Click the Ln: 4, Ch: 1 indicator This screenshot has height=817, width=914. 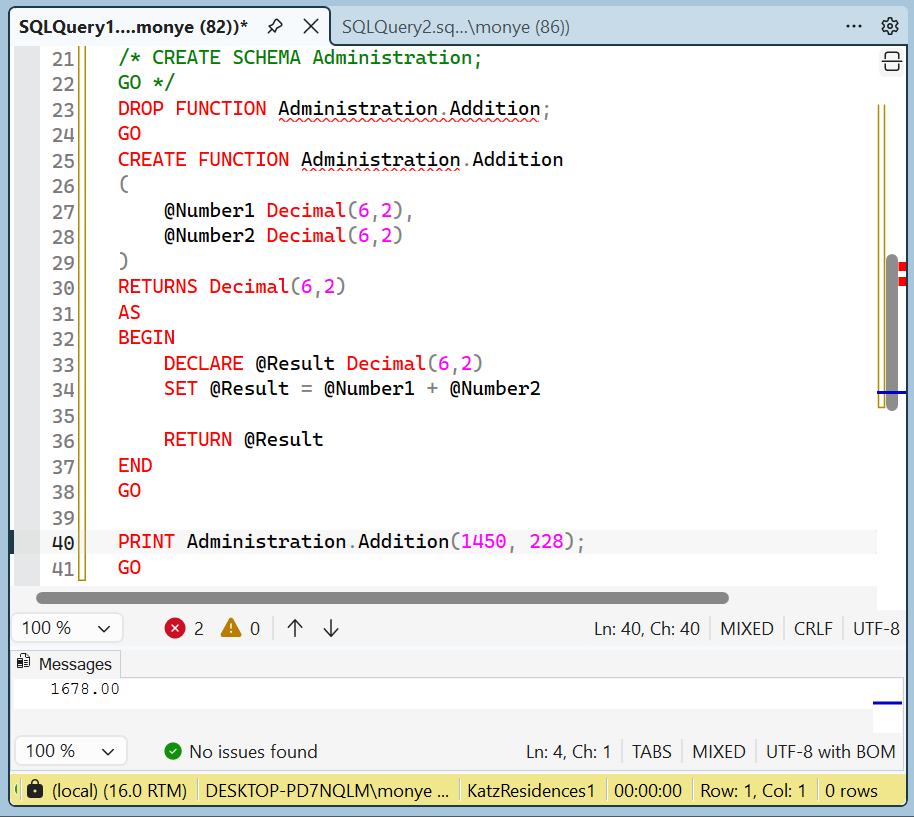(568, 752)
